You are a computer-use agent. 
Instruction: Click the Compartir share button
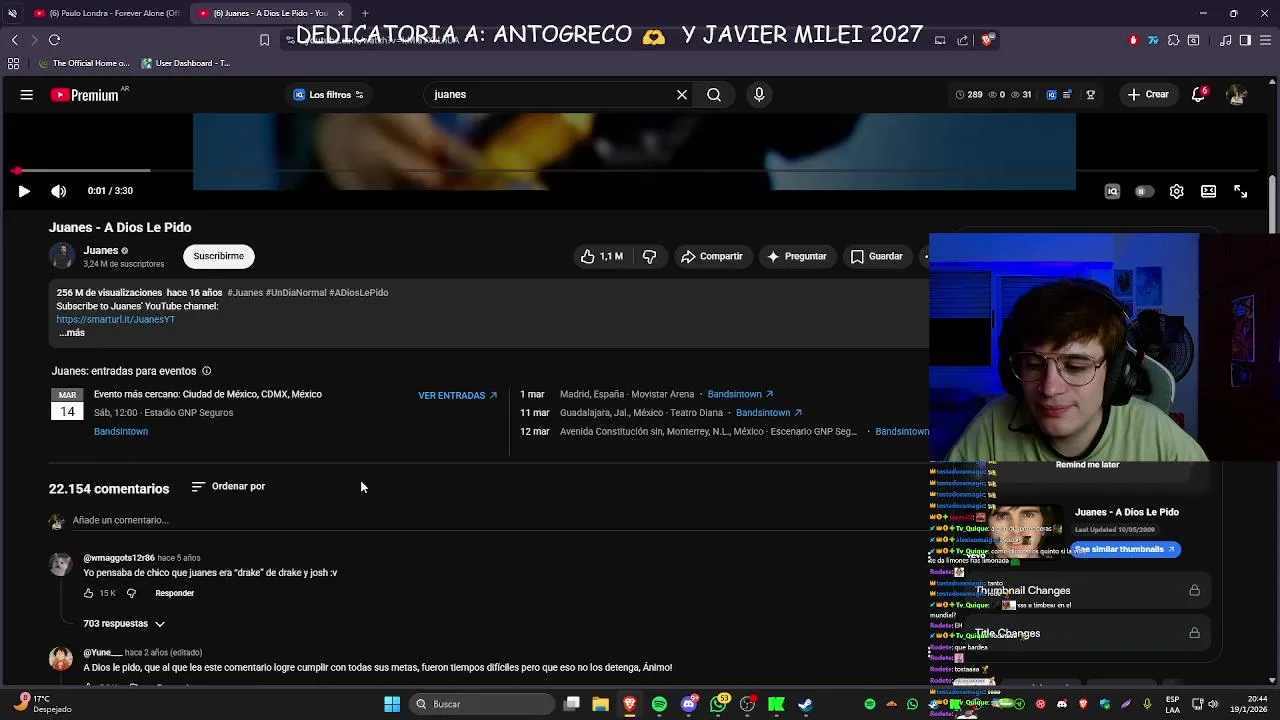(x=712, y=256)
